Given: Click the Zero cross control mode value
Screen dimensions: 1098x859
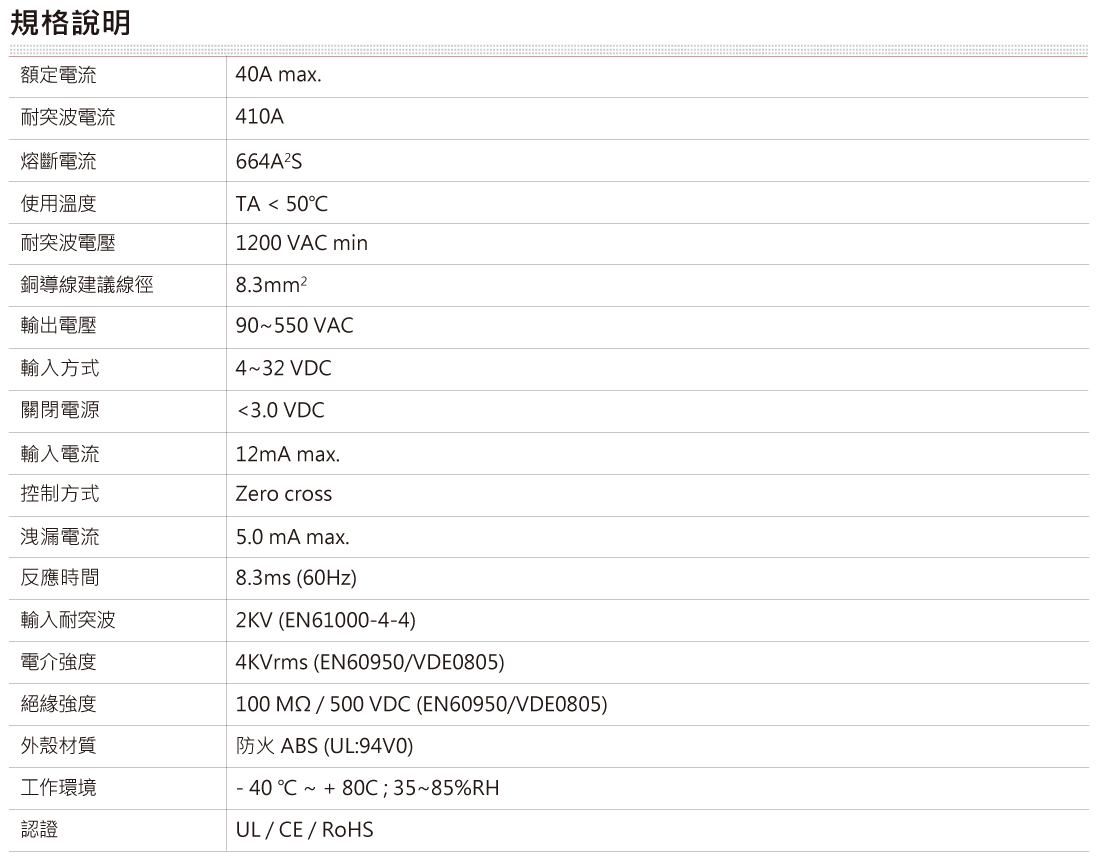Looking at the screenshot, I should (284, 494).
